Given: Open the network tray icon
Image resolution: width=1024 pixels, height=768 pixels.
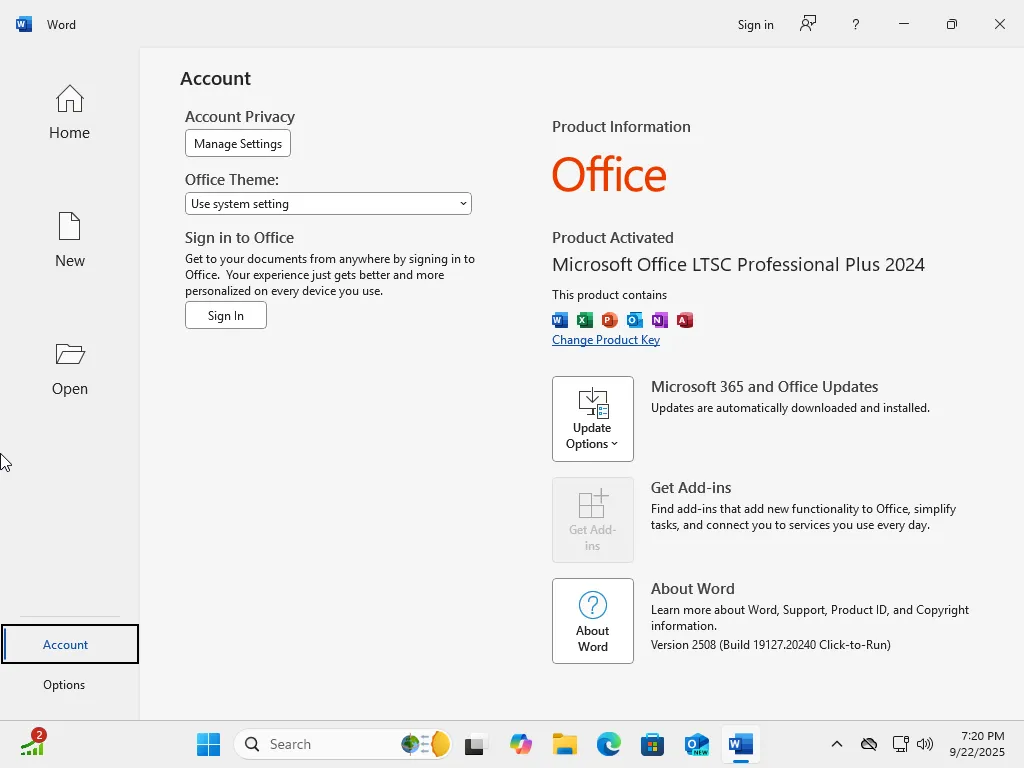Looking at the screenshot, I should (x=901, y=744).
